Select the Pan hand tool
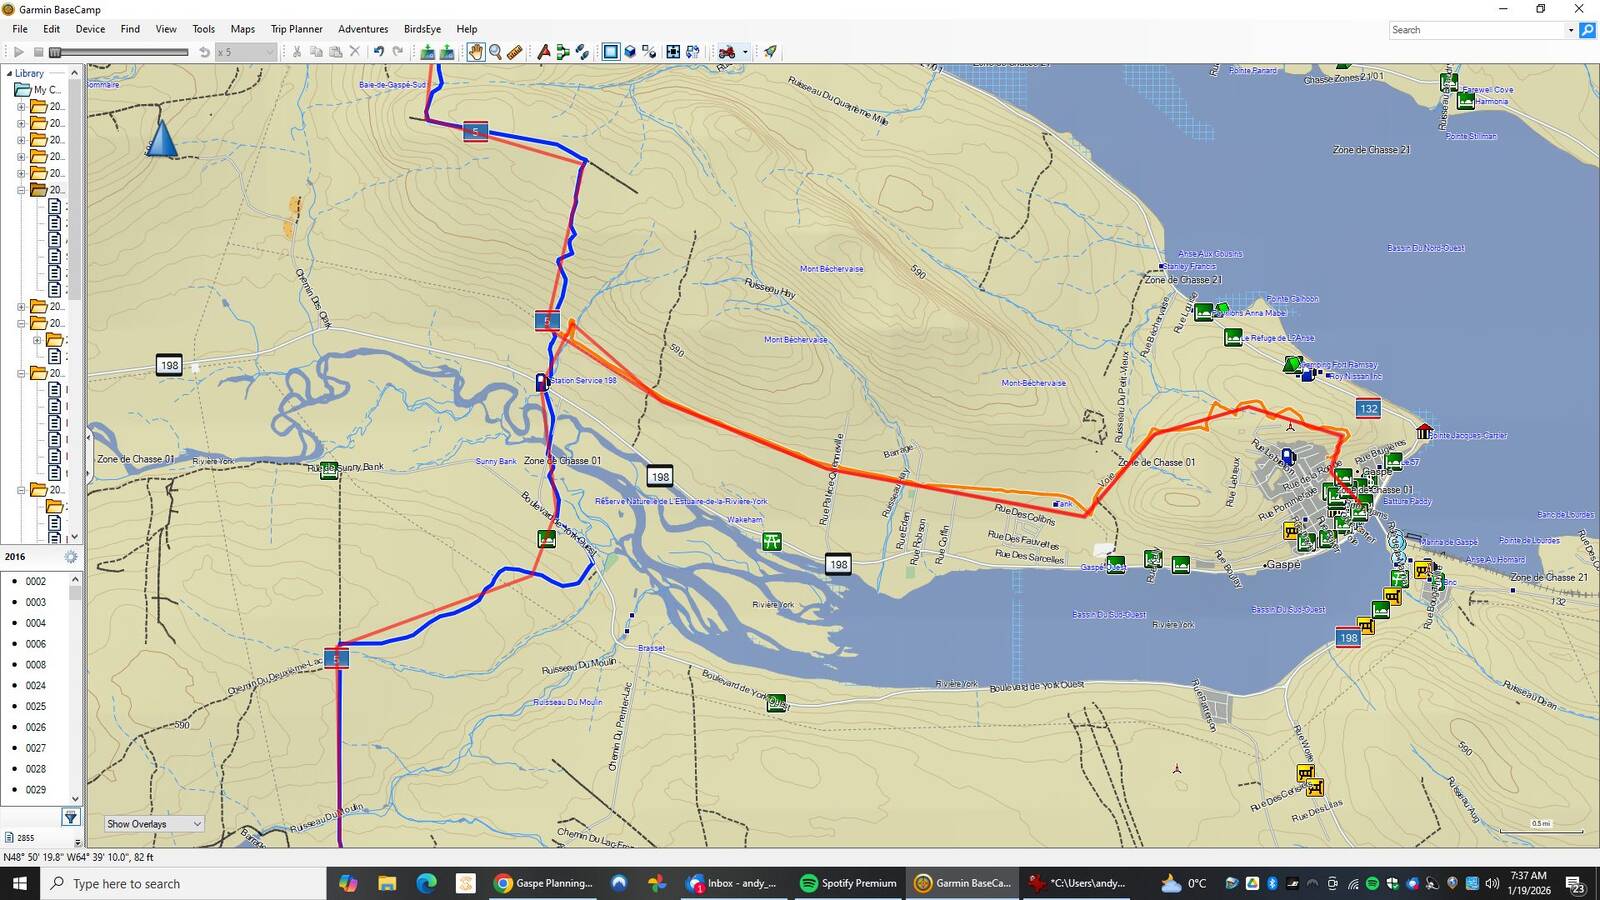 tap(475, 52)
